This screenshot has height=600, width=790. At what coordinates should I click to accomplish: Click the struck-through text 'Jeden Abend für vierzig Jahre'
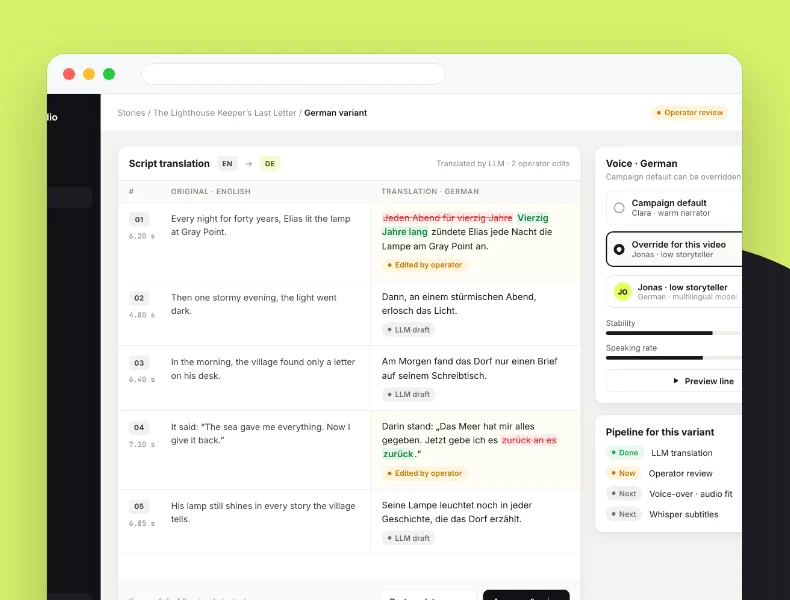[x=447, y=218]
